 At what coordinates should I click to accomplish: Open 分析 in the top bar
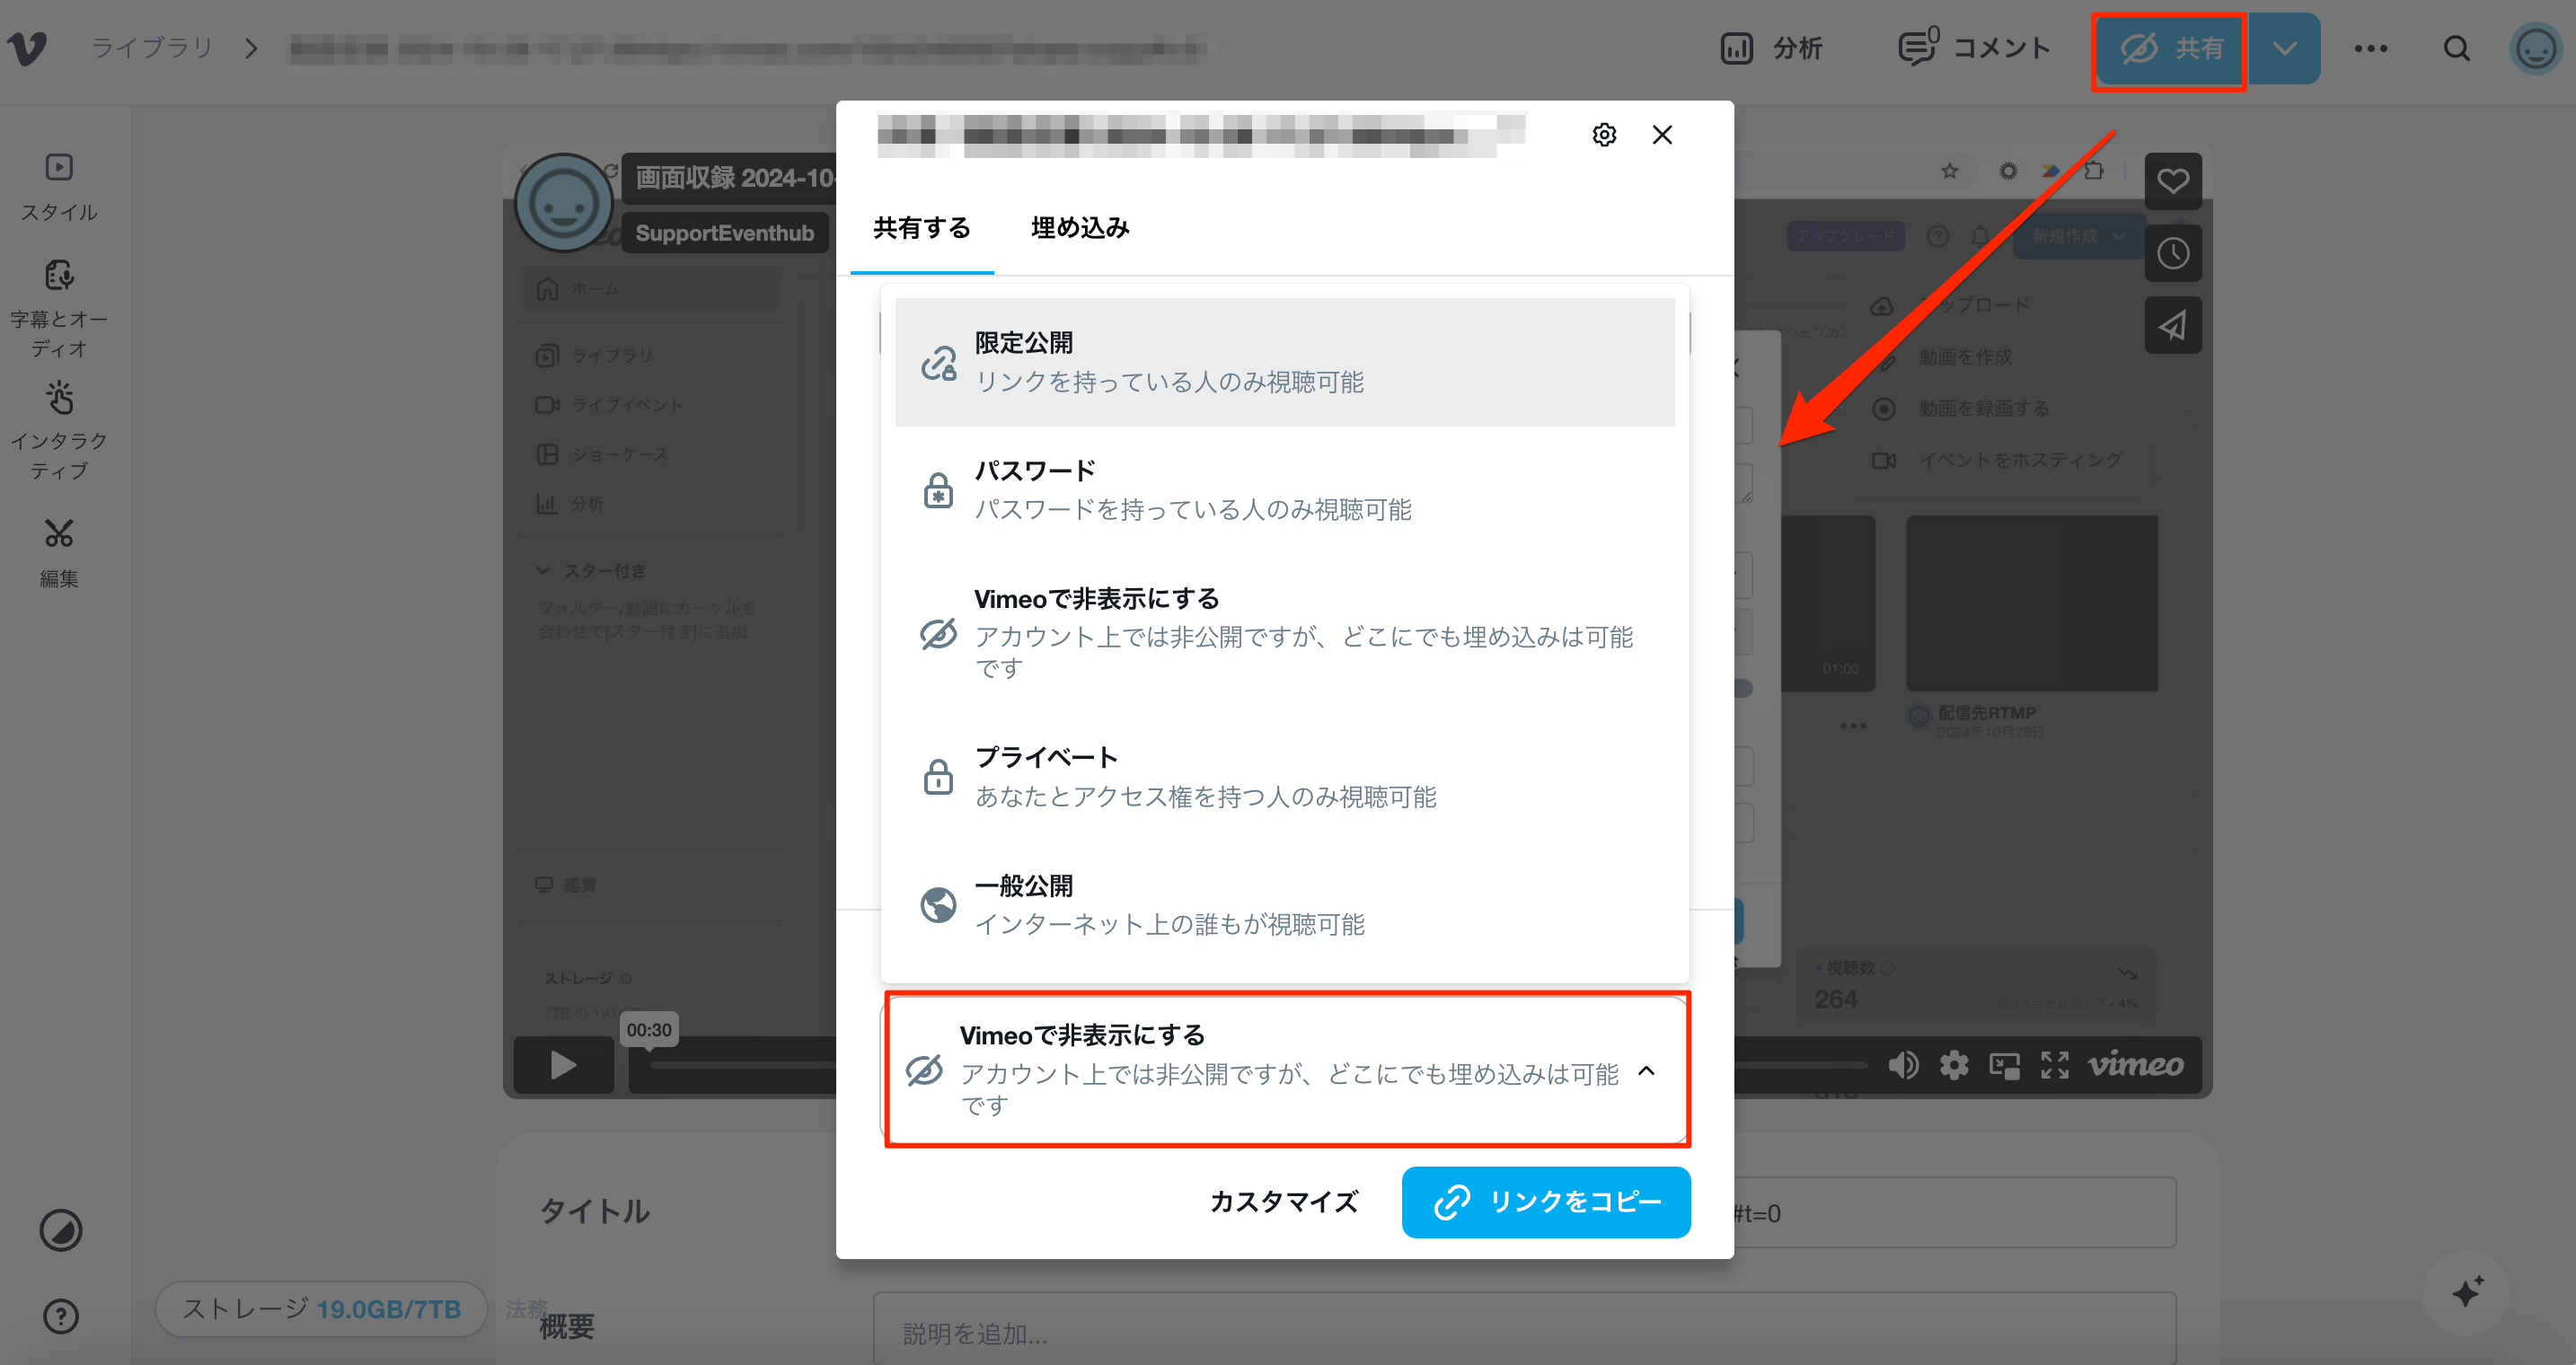click(x=1772, y=48)
